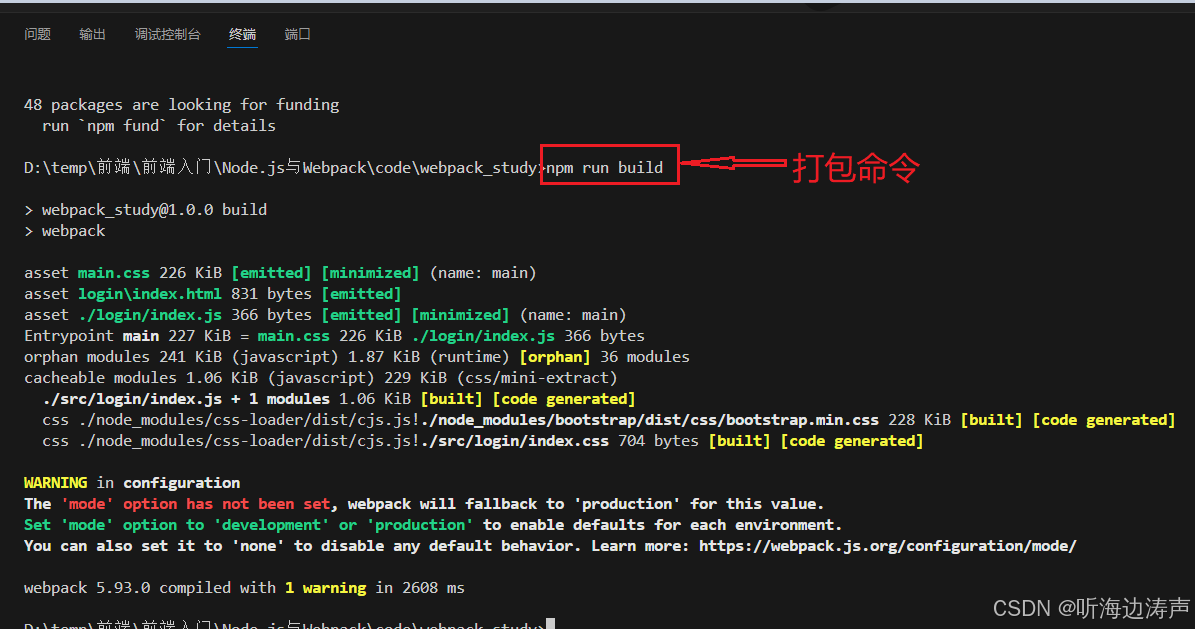Click the '1 warning' yellow text
Screen dimensions: 1195x629
click(325, 588)
